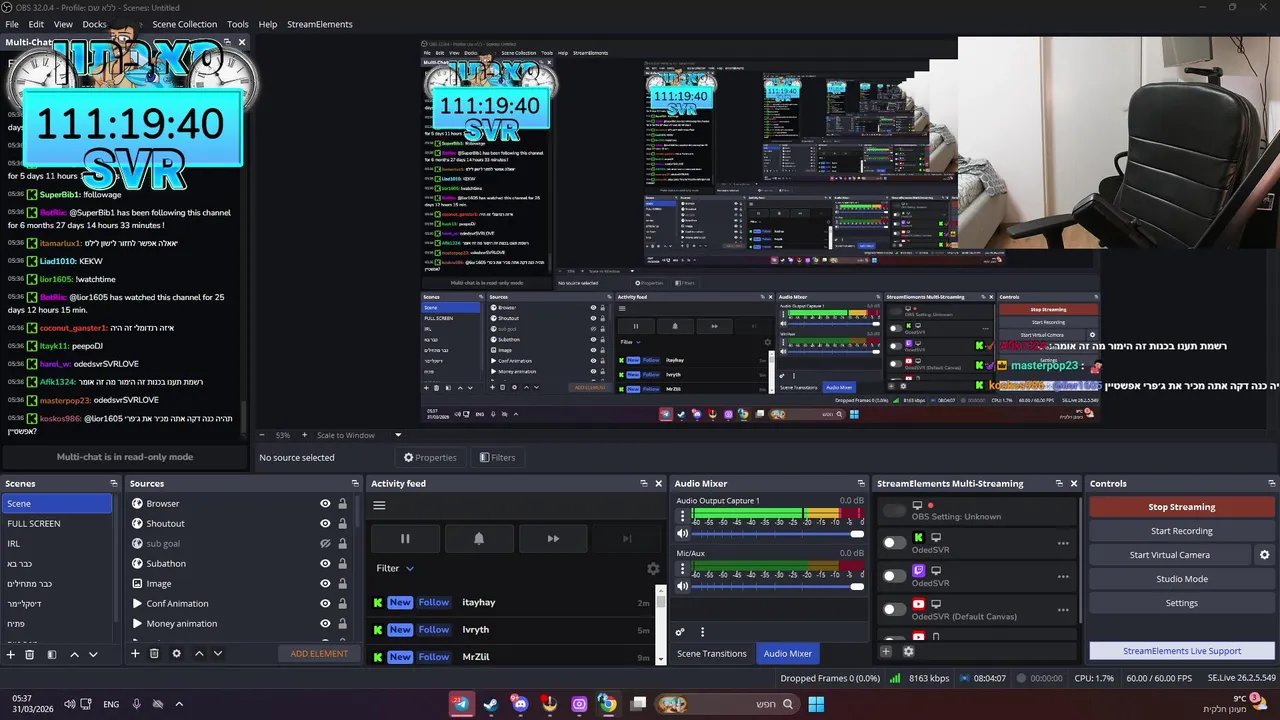Toggle Twitch OdedSVR stream output switch

pyautogui.click(x=894, y=576)
